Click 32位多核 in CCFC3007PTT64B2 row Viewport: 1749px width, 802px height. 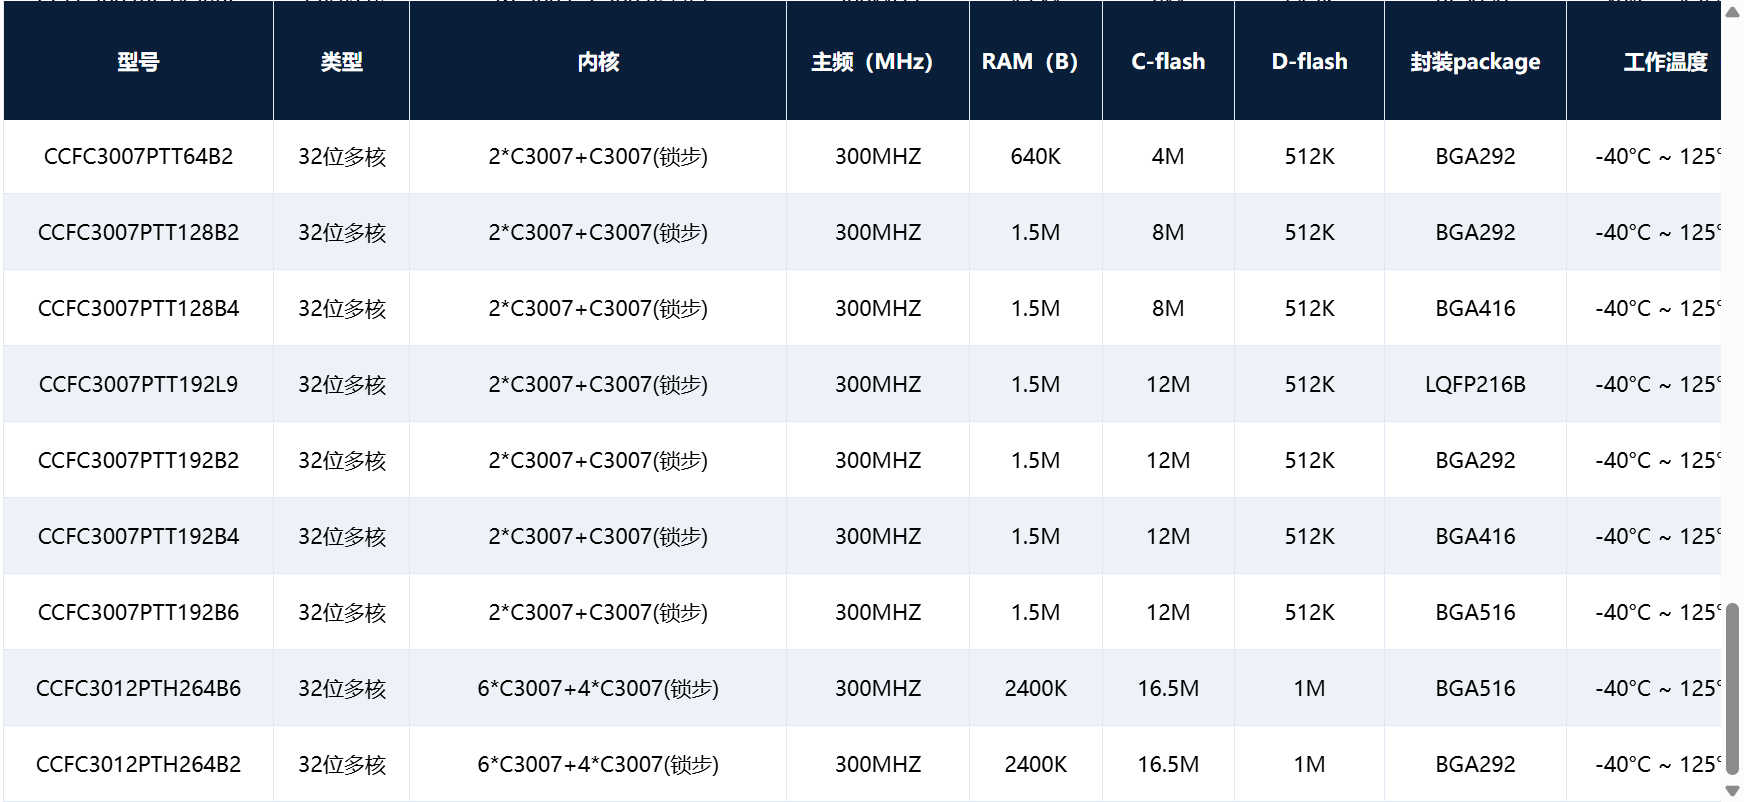click(x=341, y=157)
